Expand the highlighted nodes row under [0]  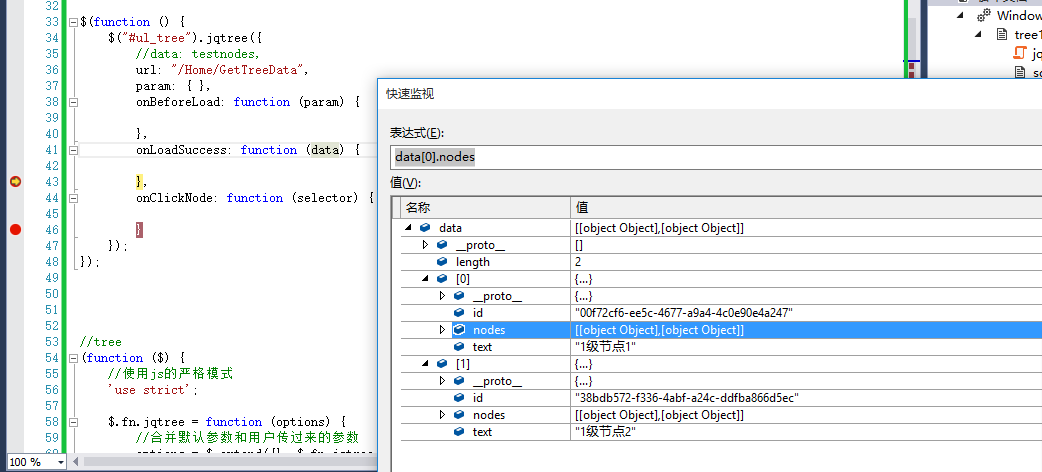click(x=443, y=330)
